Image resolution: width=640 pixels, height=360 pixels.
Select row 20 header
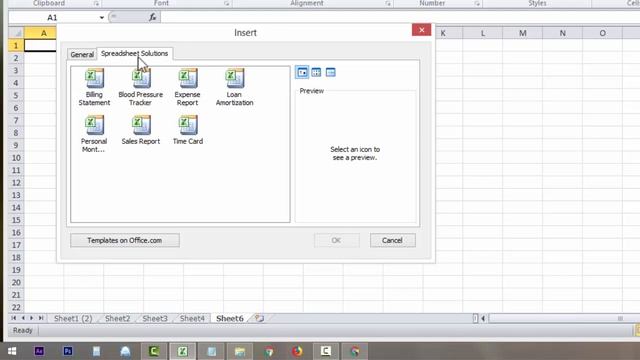[x=16, y=282]
